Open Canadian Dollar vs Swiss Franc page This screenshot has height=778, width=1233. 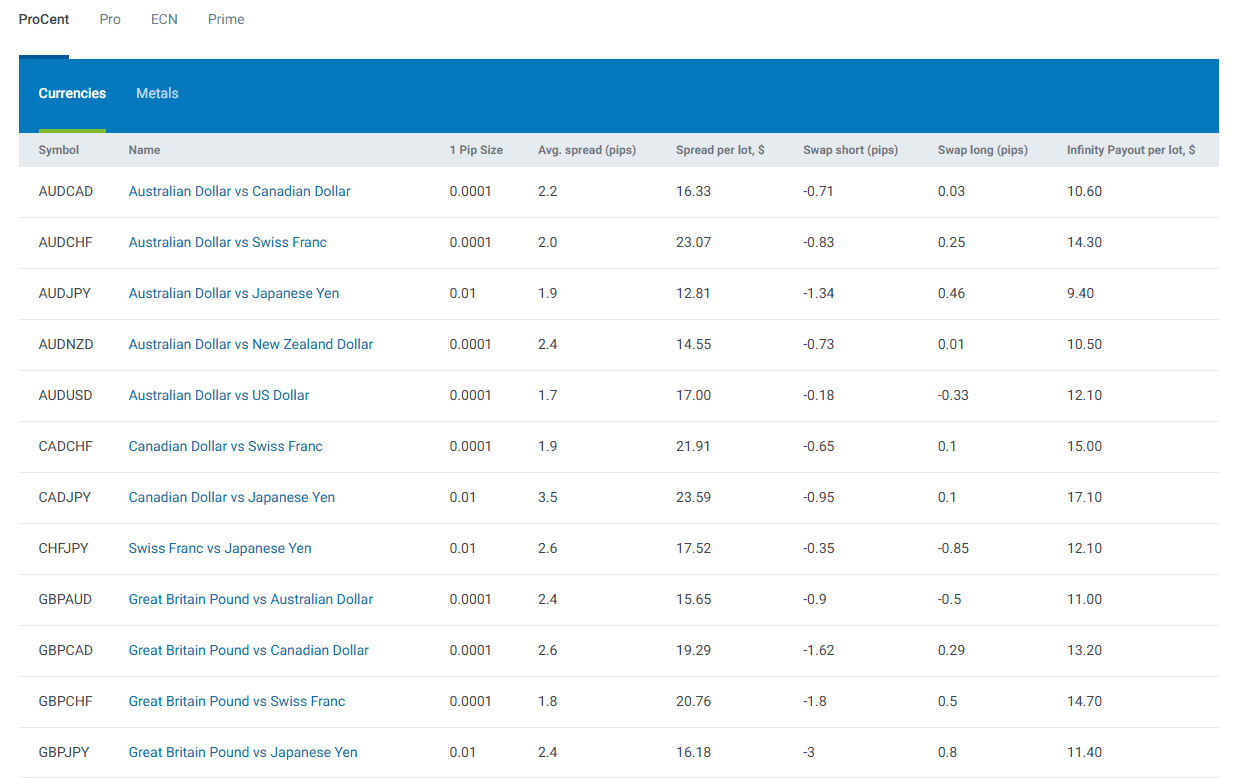point(225,446)
